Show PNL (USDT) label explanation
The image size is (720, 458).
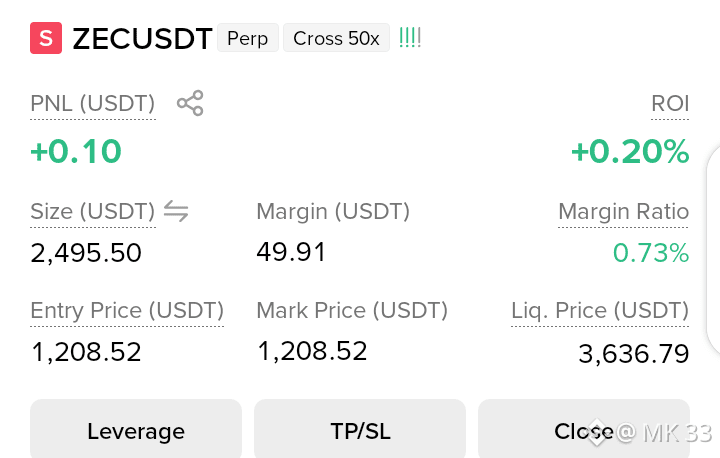coord(93,104)
